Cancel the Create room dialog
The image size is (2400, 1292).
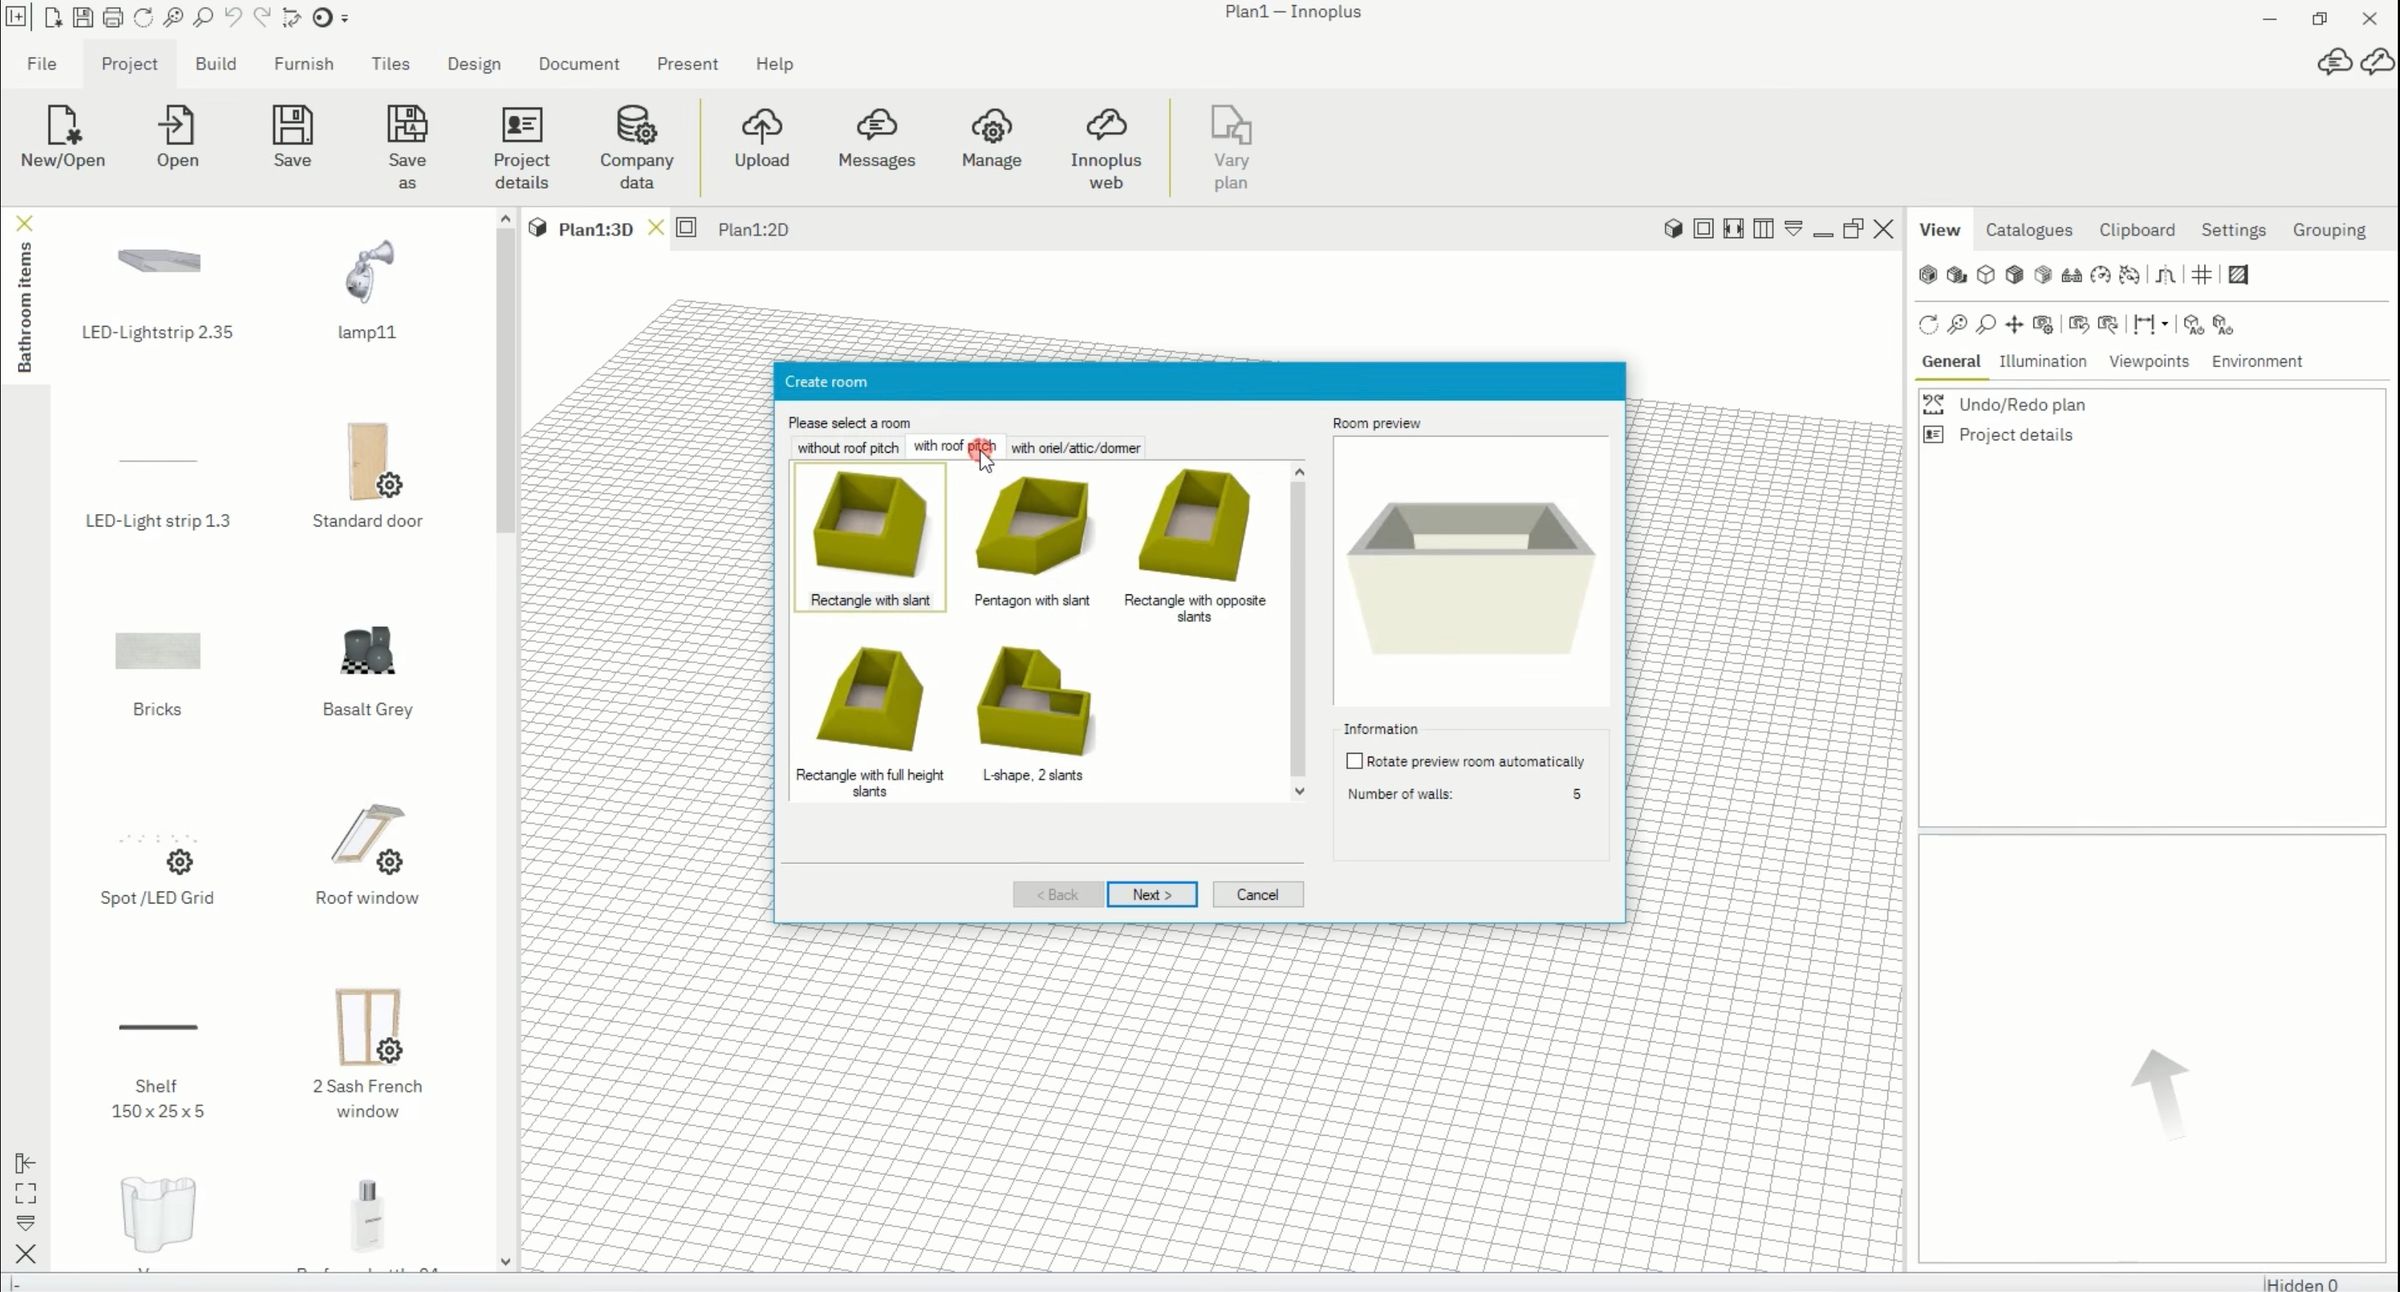click(1257, 894)
